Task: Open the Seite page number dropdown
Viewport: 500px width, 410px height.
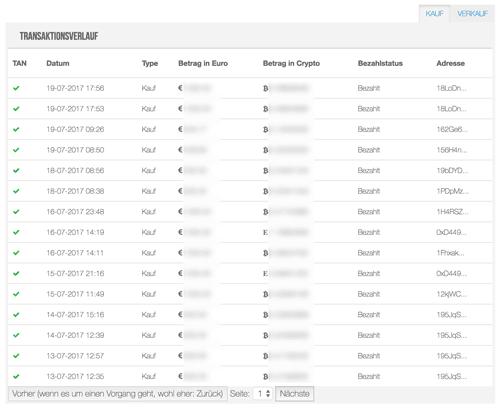Action: (x=263, y=394)
